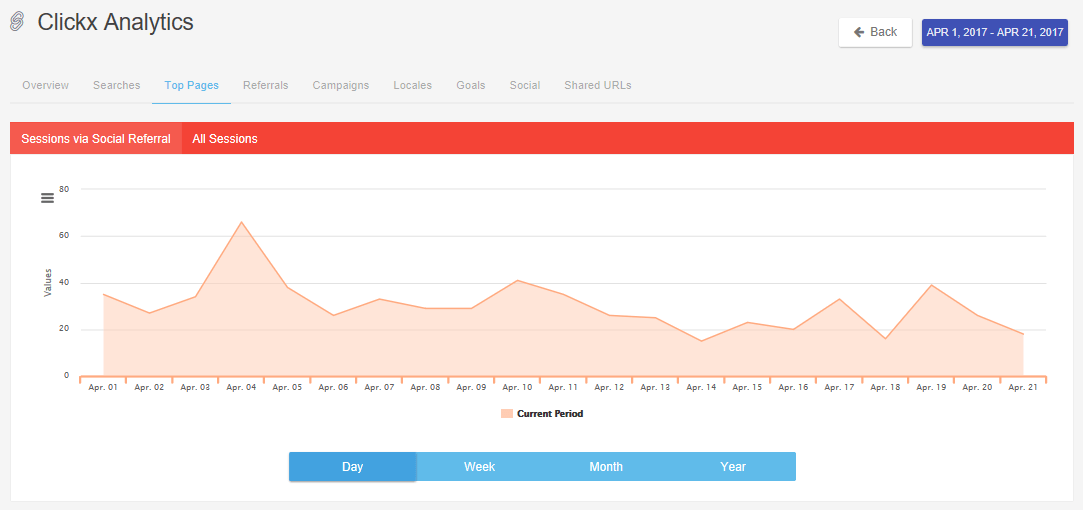Click the 80 y-axis value label
This screenshot has width=1083, height=510.
tap(65, 189)
